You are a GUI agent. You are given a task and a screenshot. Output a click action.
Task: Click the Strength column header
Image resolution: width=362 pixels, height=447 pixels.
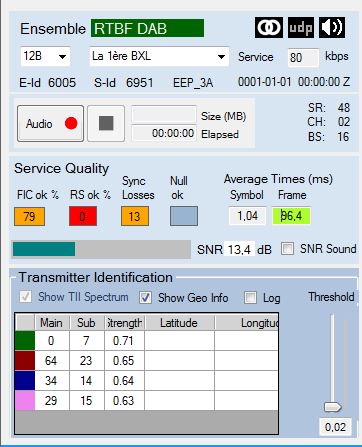coord(125,323)
